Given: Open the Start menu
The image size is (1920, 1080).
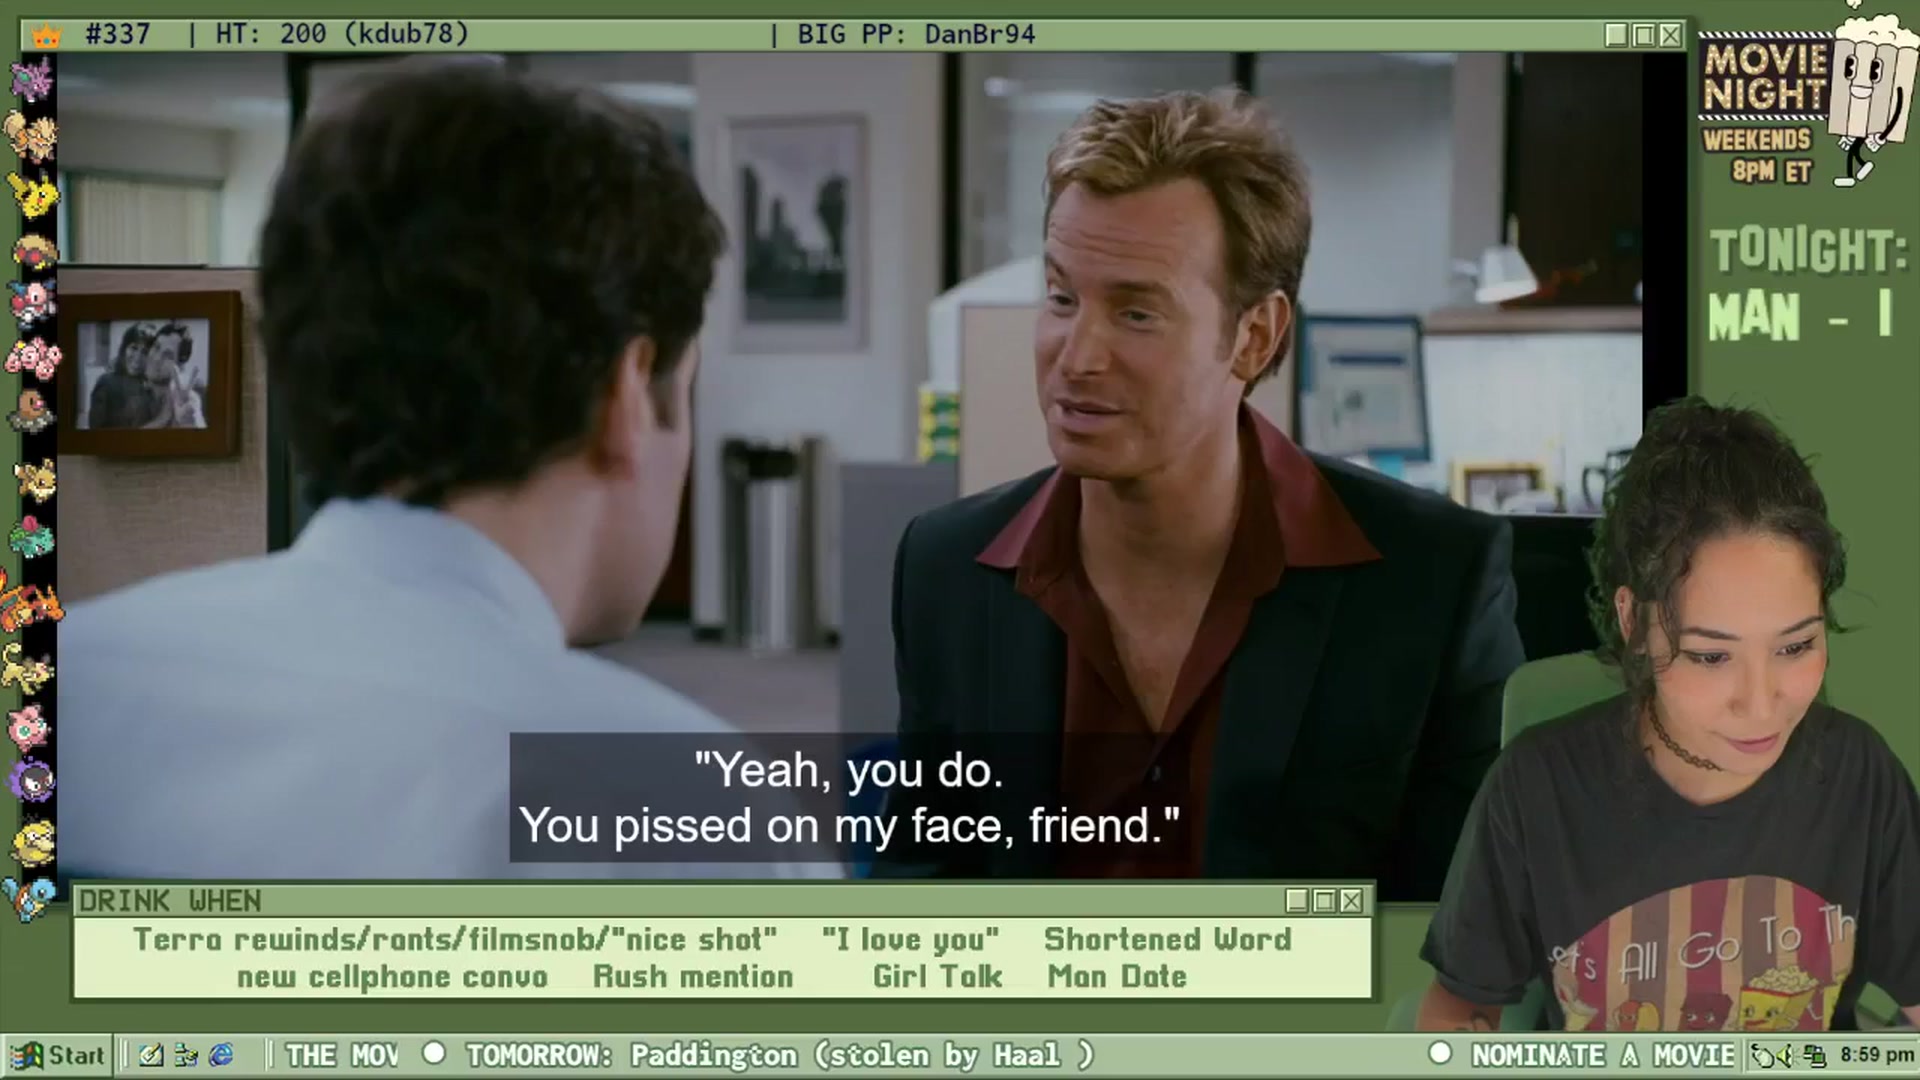Looking at the screenshot, I should pos(57,1055).
